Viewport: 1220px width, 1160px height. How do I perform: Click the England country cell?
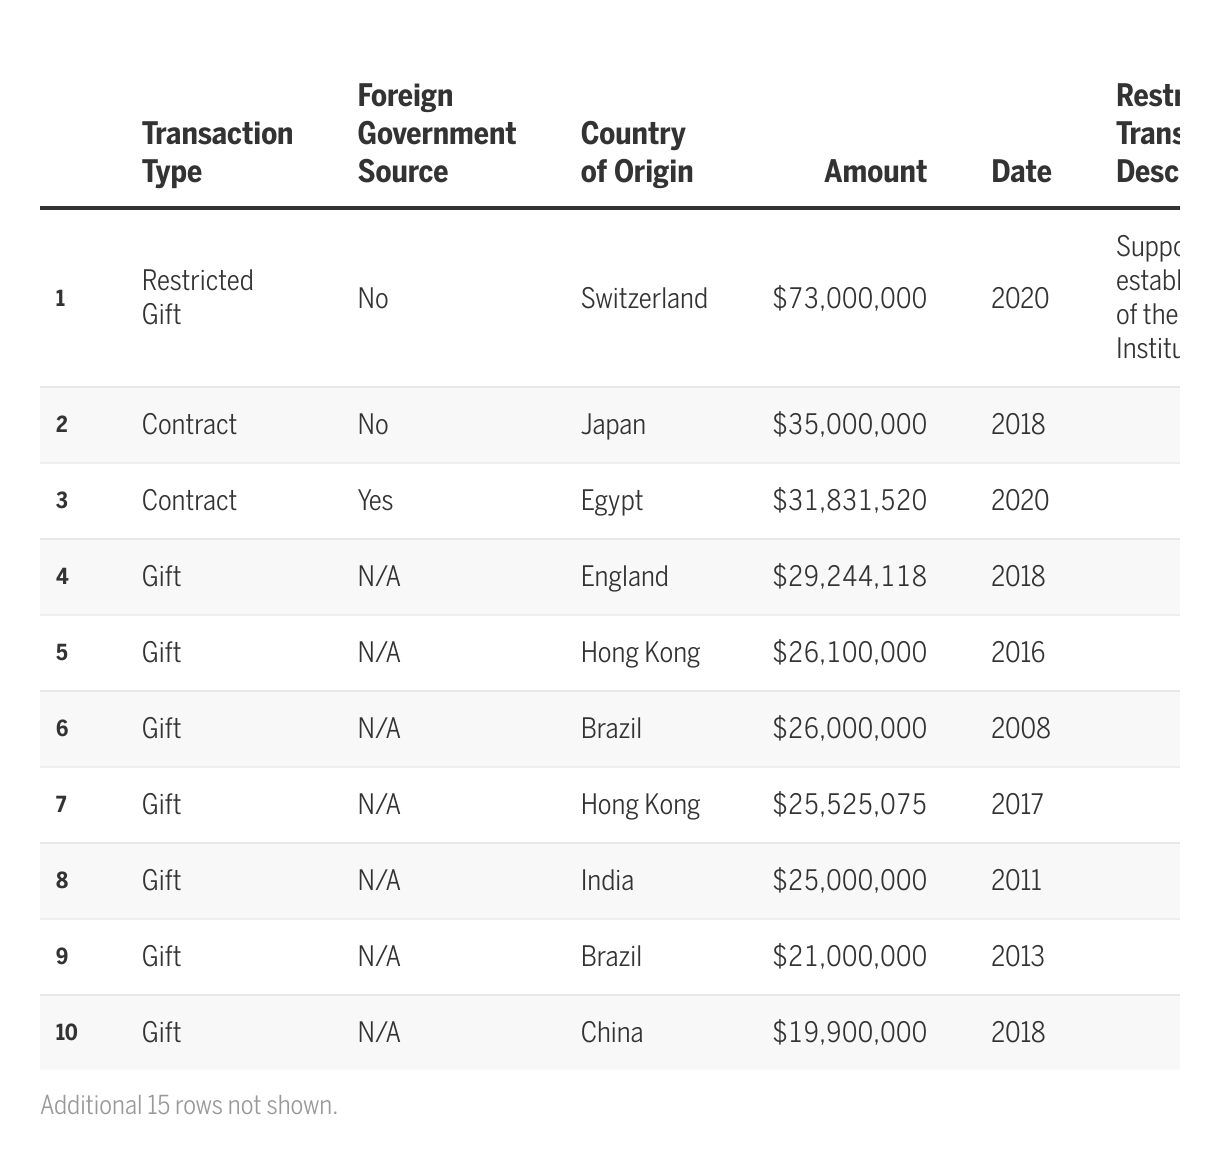coord(624,576)
